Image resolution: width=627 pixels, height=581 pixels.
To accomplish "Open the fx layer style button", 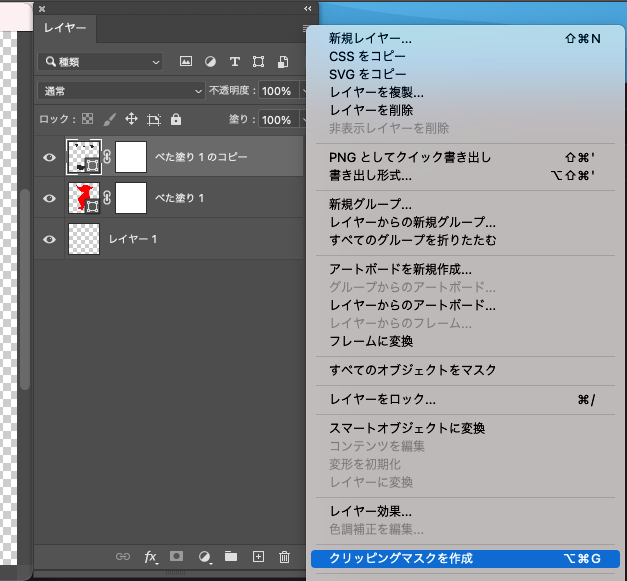I will [x=152, y=557].
